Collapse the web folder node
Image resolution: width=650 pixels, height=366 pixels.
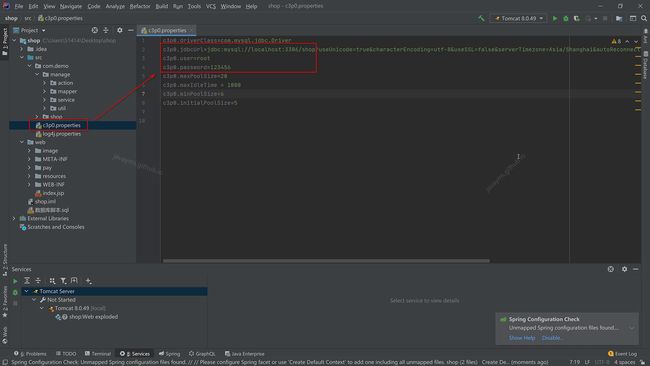[x=22, y=142]
